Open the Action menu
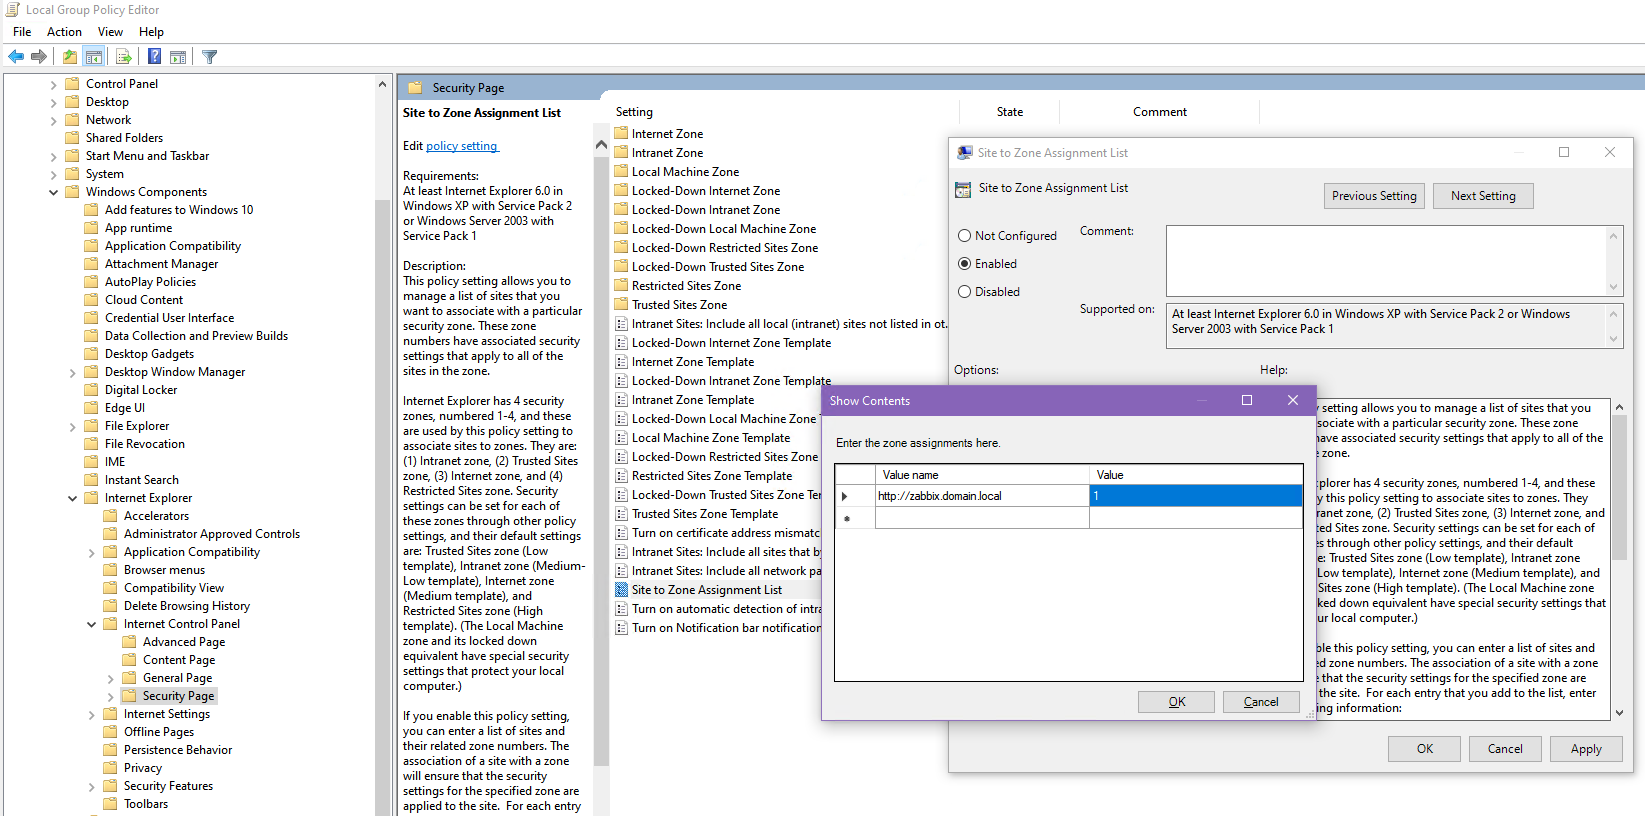Image resolution: width=1645 pixels, height=816 pixels. pos(64,32)
